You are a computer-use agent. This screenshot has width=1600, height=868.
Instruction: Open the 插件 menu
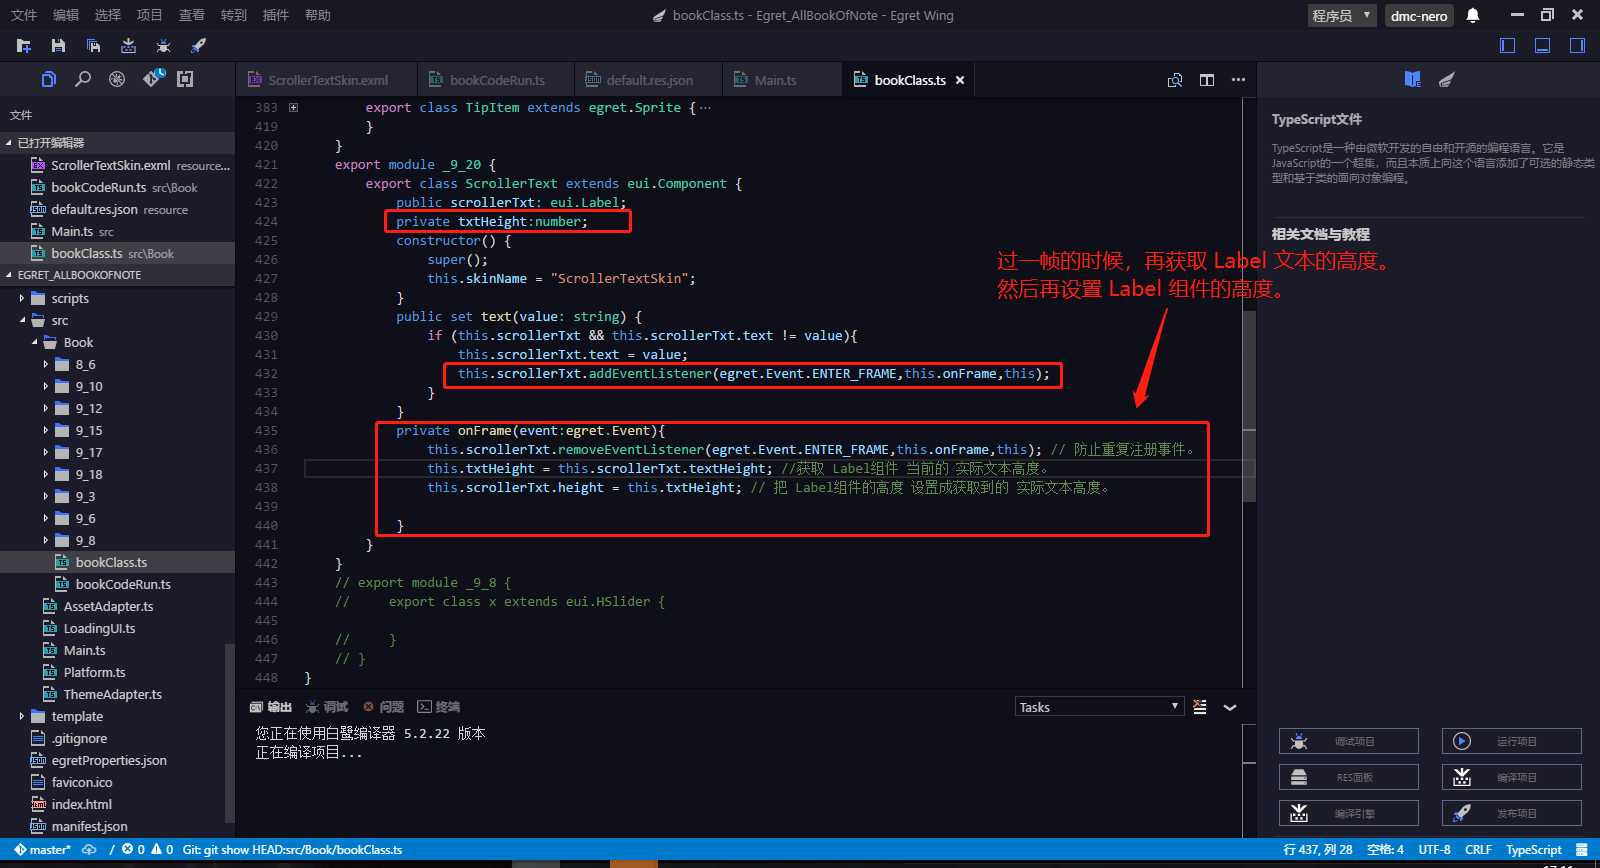[x=276, y=15]
